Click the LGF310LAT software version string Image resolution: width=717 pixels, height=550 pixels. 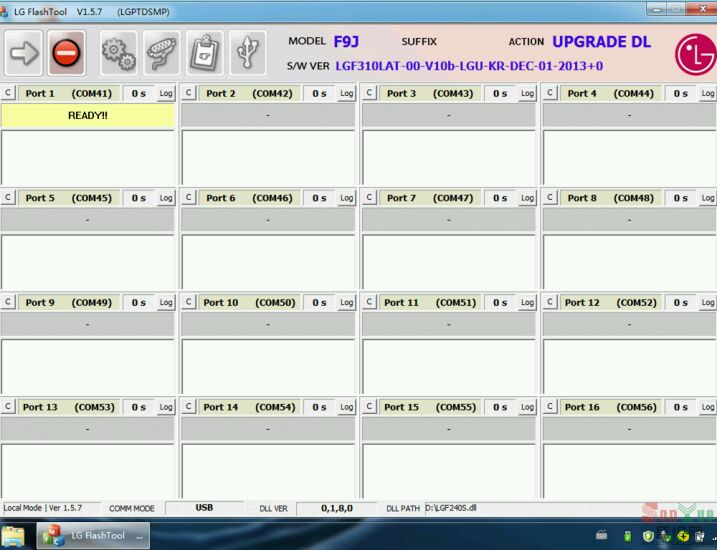tap(469, 66)
